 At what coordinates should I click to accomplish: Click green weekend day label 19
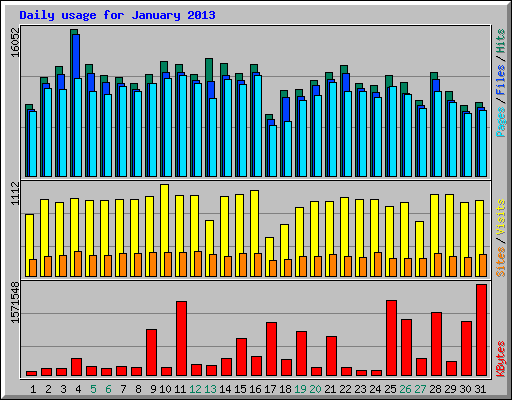[x=300, y=389]
